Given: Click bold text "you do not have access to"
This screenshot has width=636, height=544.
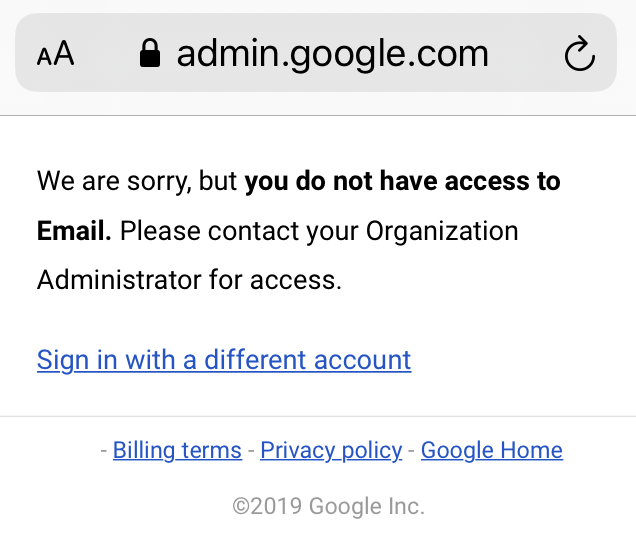Looking at the screenshot, I should click(402, 181).
